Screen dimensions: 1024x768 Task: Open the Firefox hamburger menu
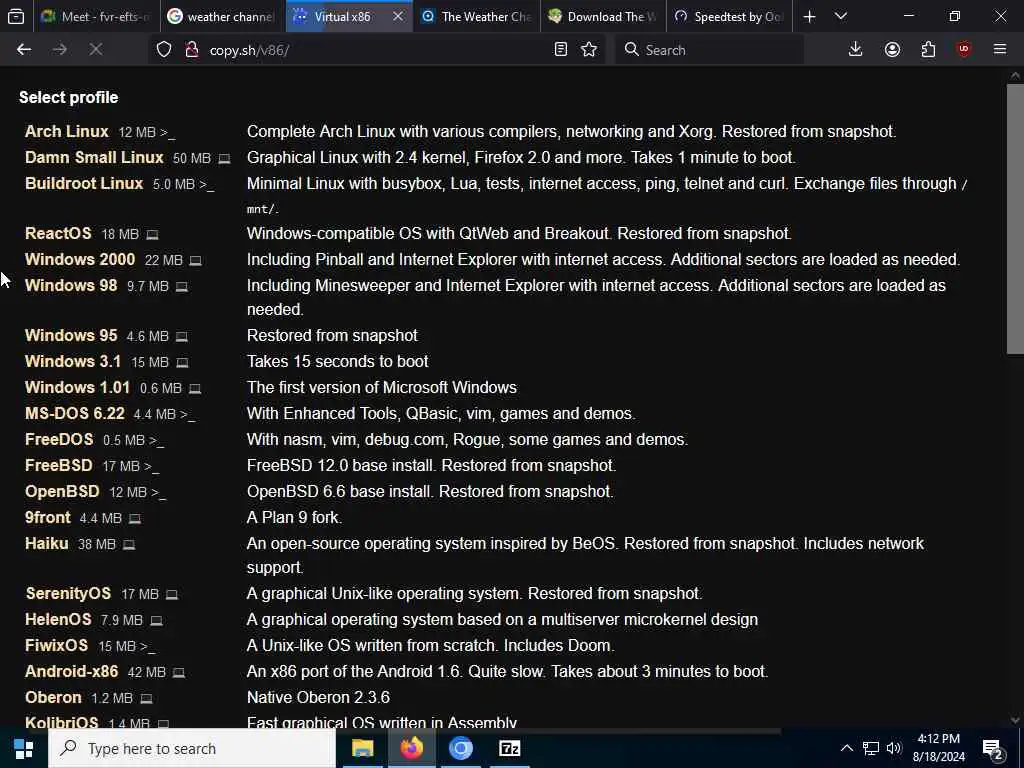tap(1000, 50)
